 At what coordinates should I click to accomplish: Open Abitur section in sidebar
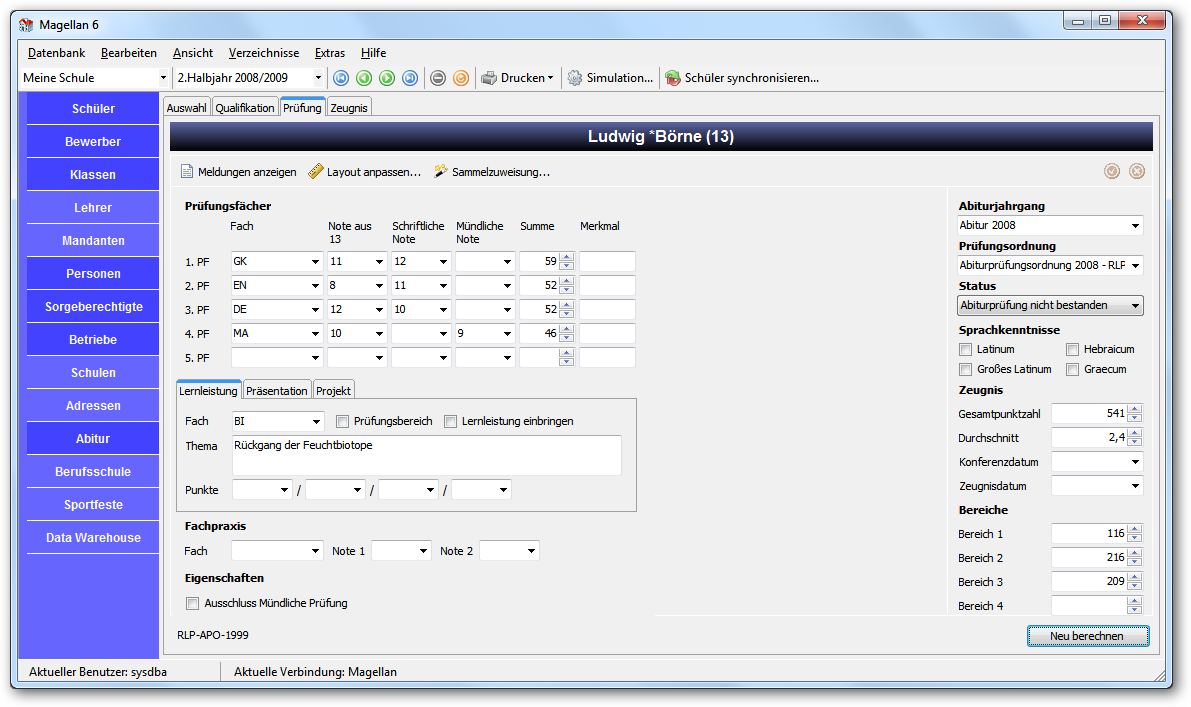click(x=93, y=439)
